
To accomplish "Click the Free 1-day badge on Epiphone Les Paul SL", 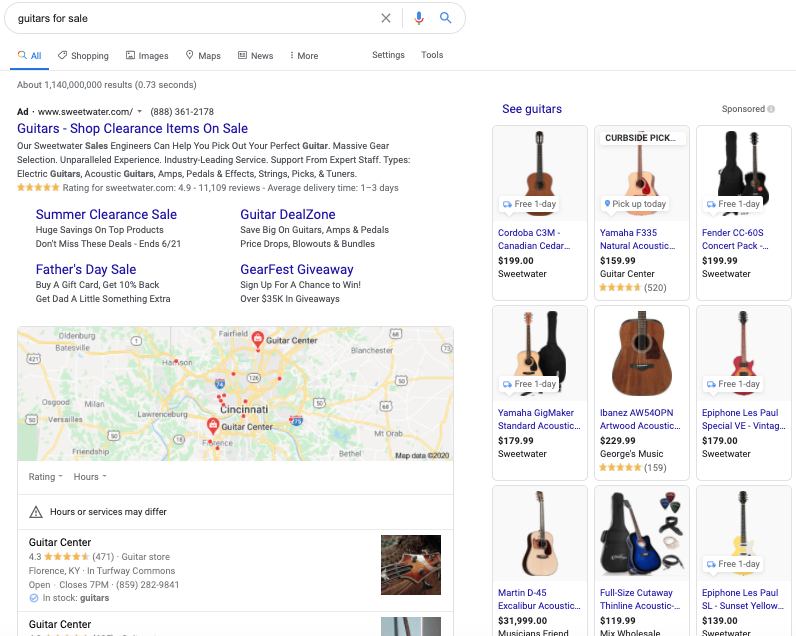I will pos(734,564).
